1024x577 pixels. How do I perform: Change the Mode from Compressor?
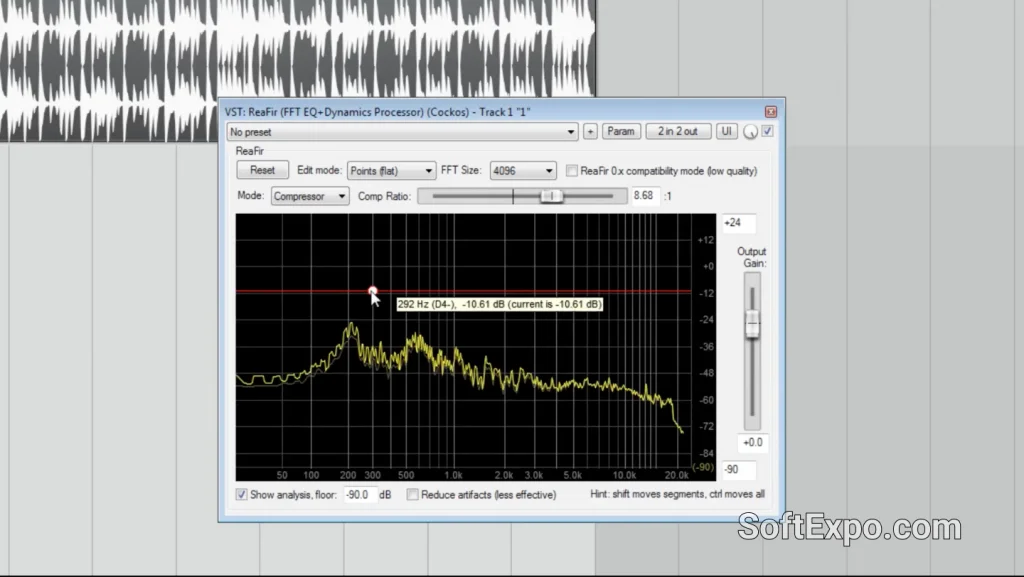click(309, 196)
